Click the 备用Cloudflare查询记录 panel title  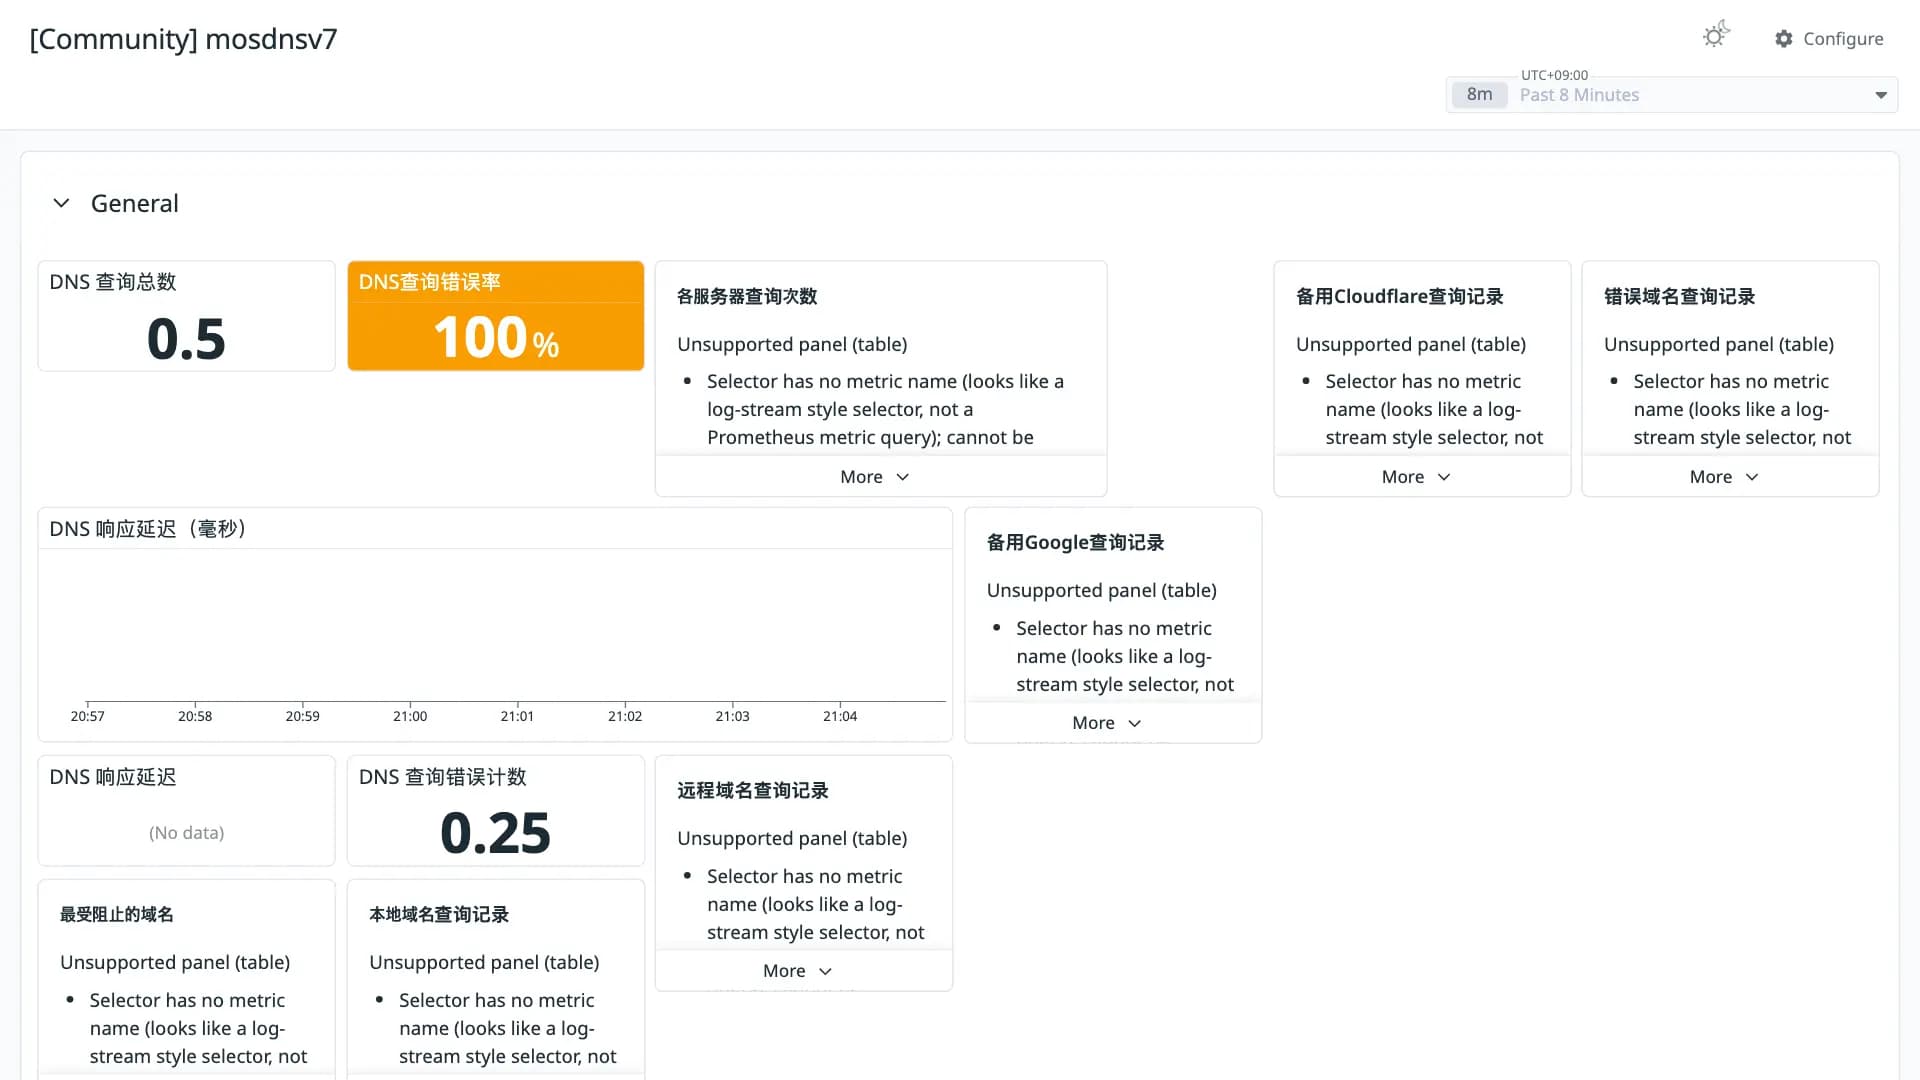(x=1399, y=296)
